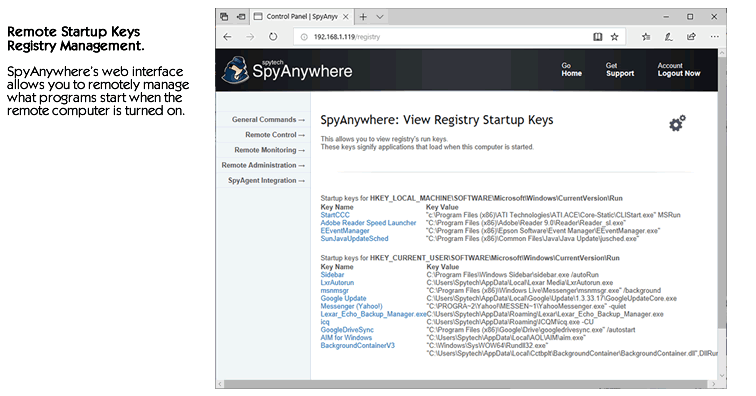Open a new tab with the plus icon
The width and height of the screenshot is (756, 396).
363,17
